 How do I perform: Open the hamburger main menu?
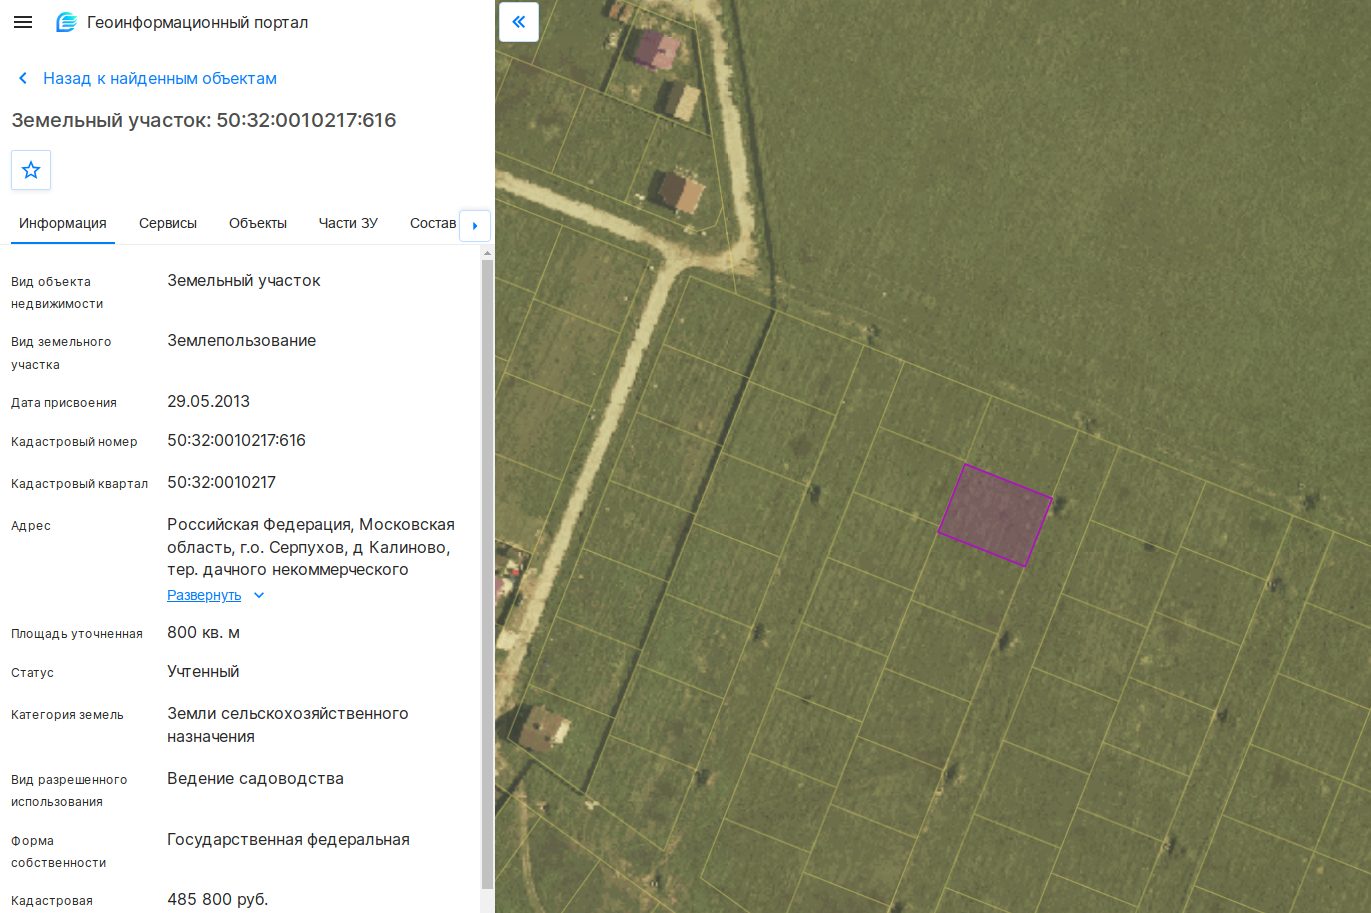(x=23, y=22)
